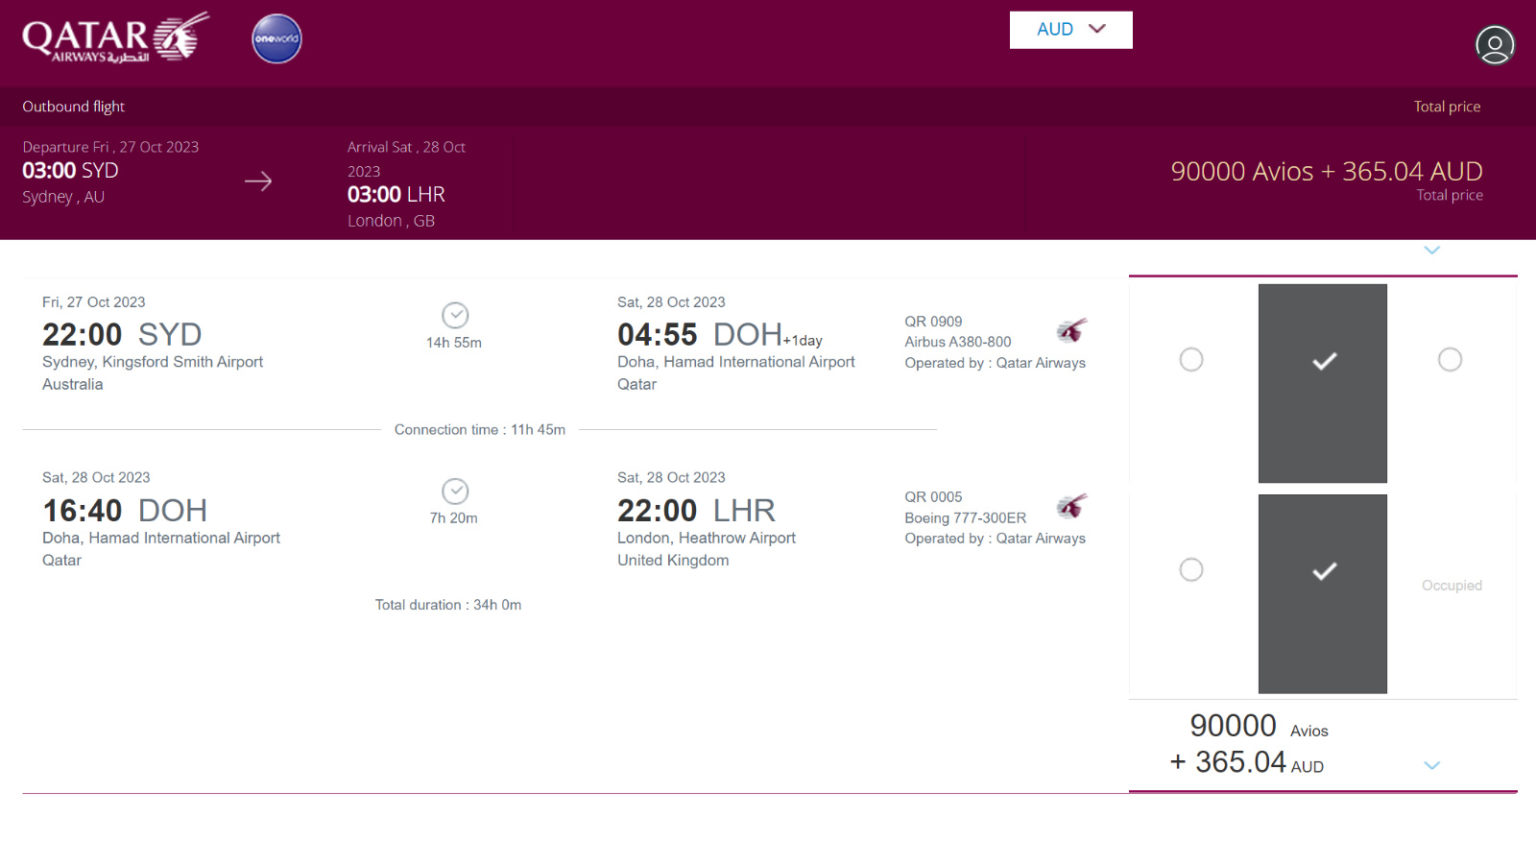Viewport: 1536px width, 864px height.
Task: Open the AUD currency dropdown
Action: point(1070,29)
